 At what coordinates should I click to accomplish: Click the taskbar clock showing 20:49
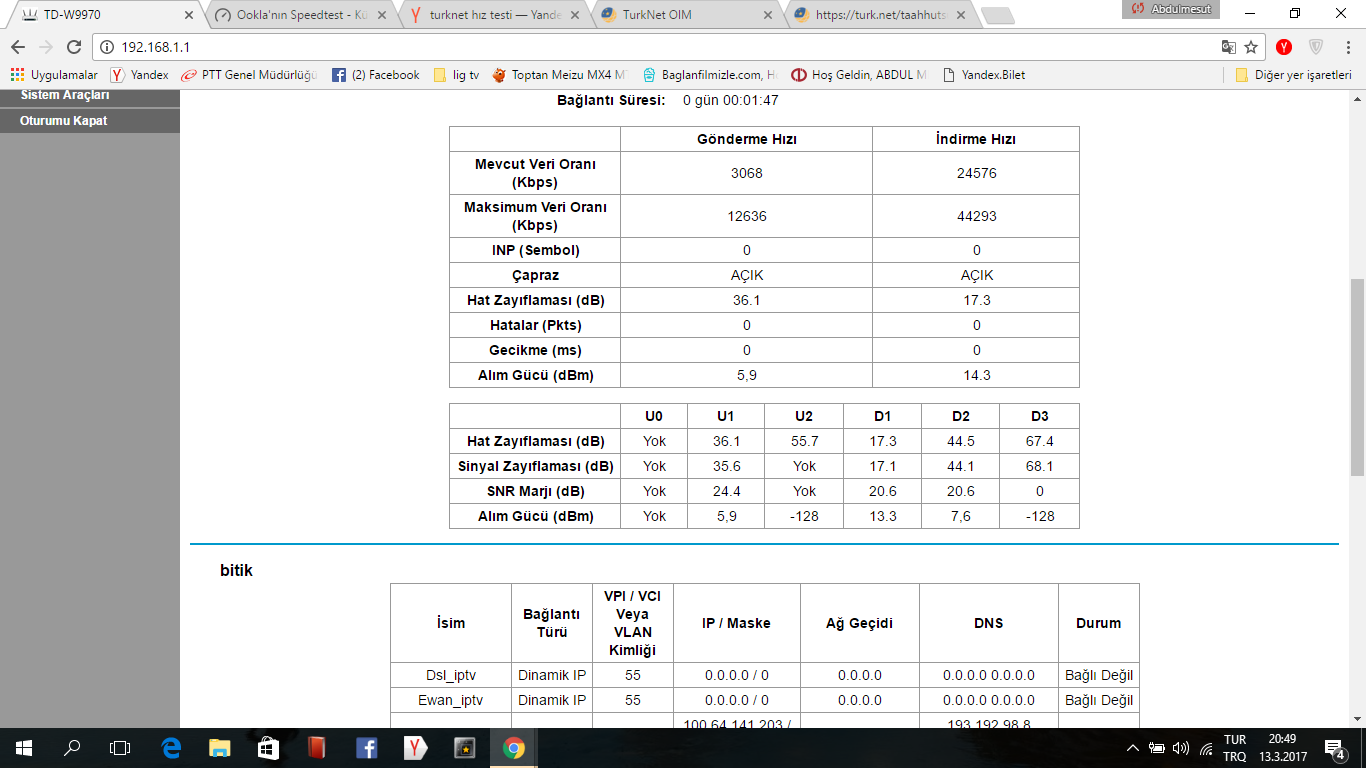(1282, 748)
